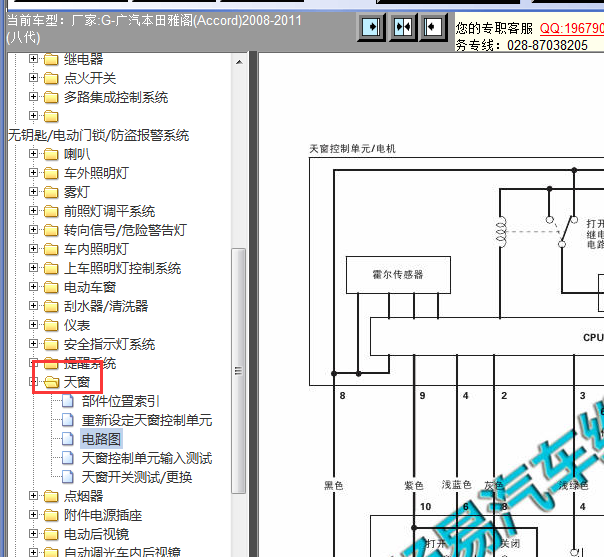Expand the 上车照明灯控制系统 folder
Image resolution: width=604 pixels, height=557 pixels.
coord(34,268)
